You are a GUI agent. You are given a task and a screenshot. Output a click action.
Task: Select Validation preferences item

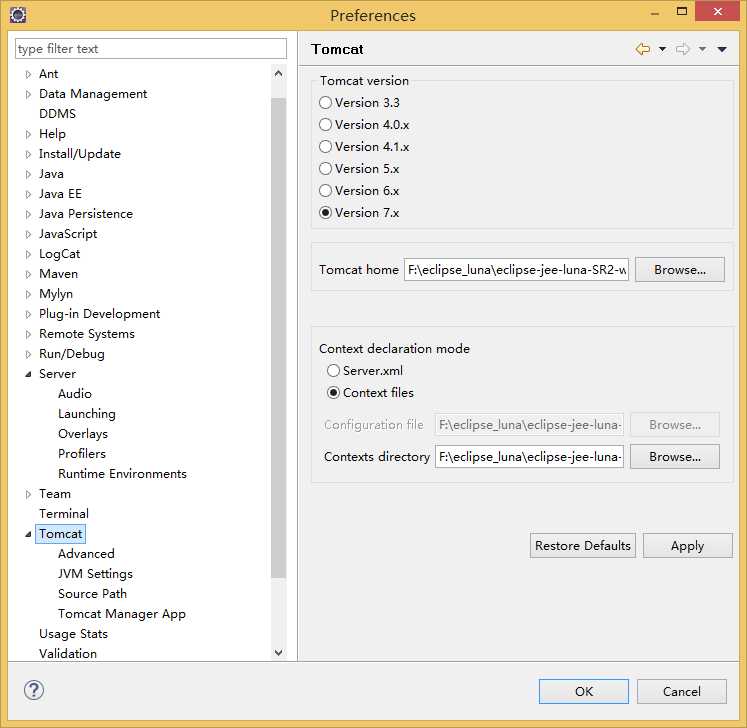coord(68,654)
